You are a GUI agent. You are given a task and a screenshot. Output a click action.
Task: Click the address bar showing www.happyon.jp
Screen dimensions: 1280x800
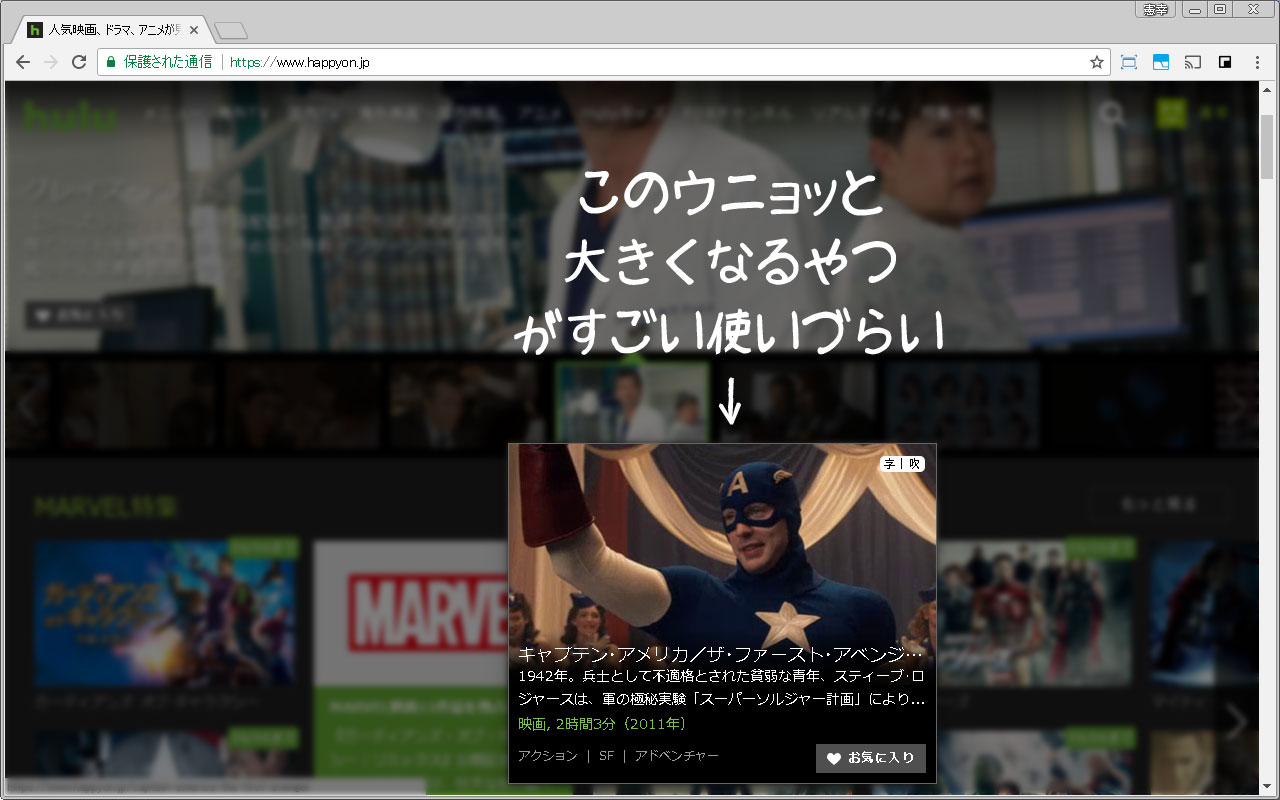[604, 62]
